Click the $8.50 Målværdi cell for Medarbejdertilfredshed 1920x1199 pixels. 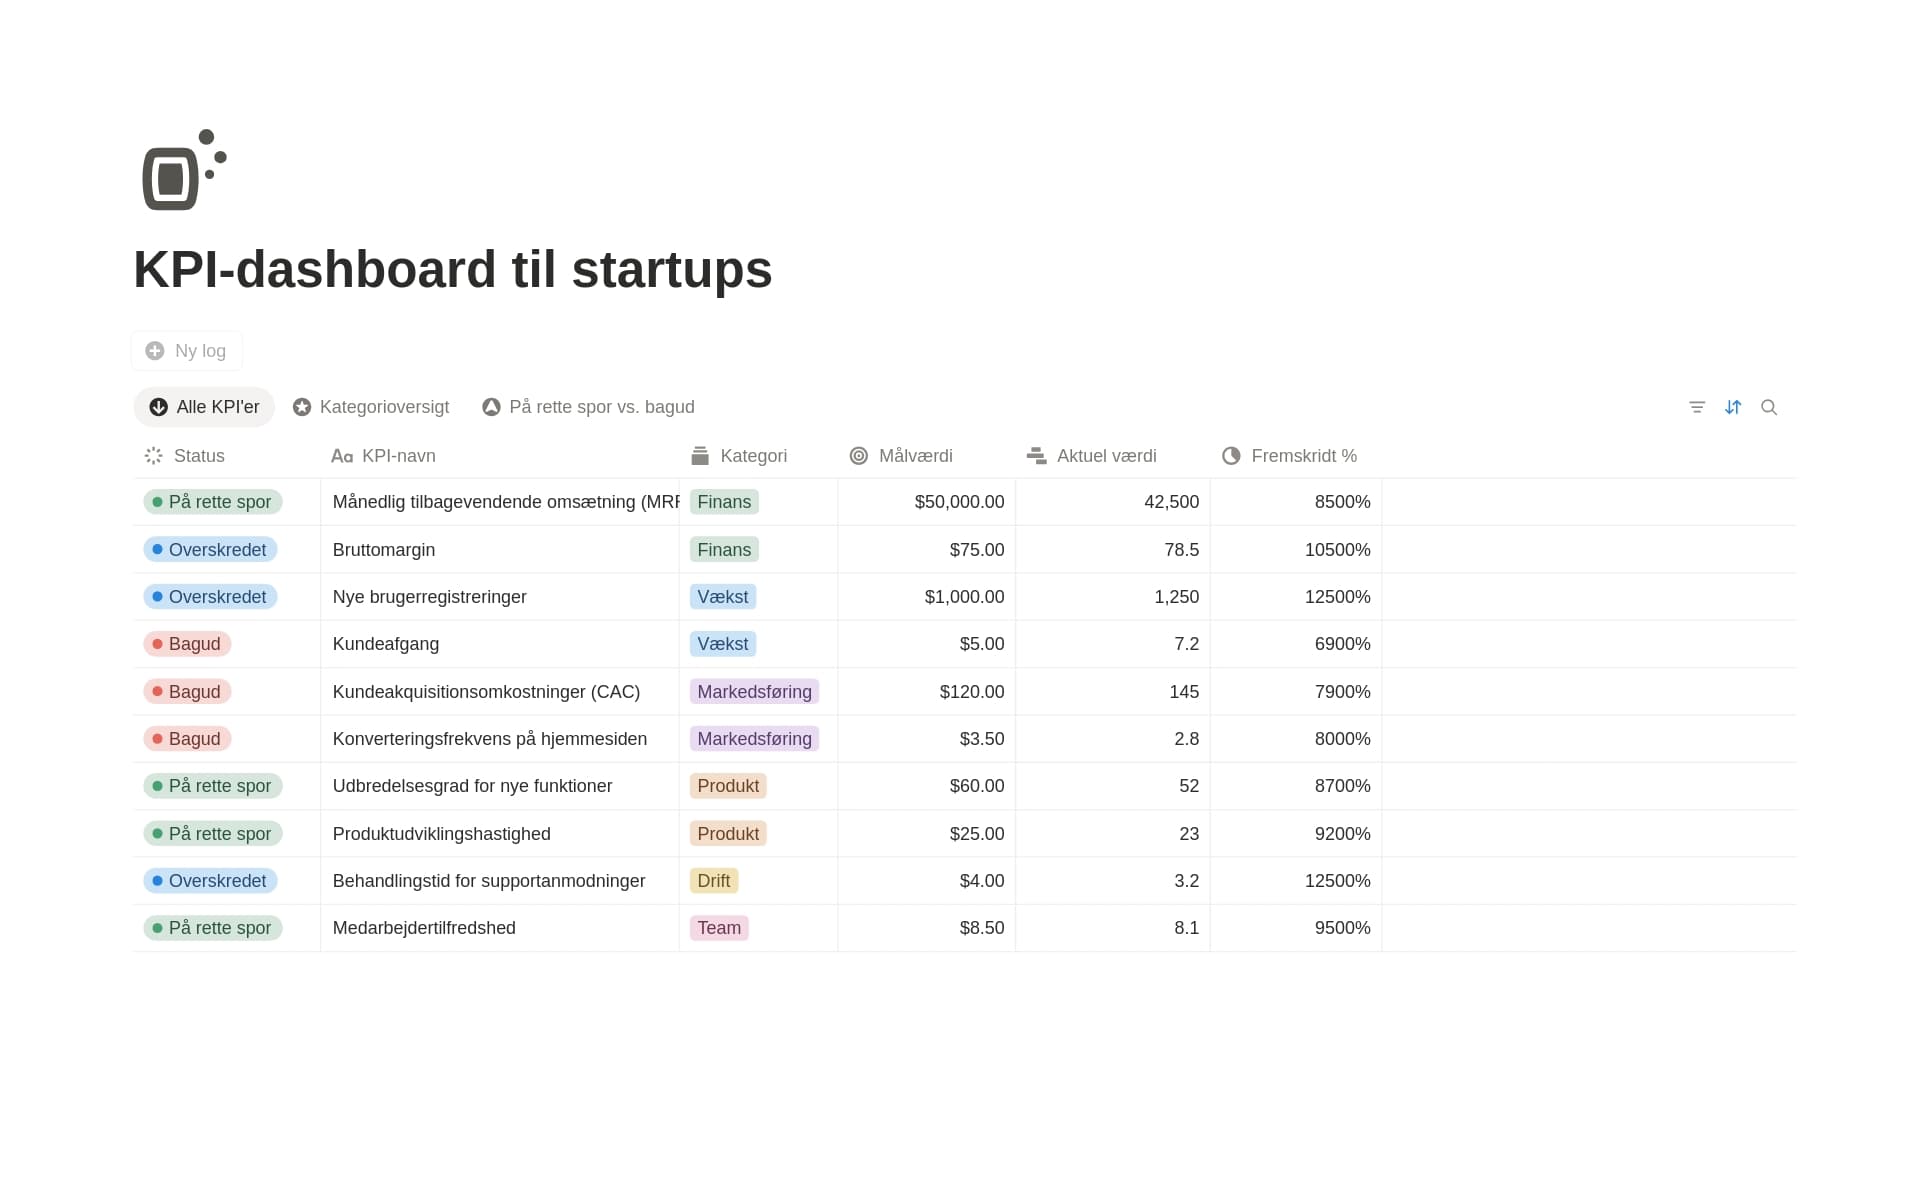tap(927, 928)
